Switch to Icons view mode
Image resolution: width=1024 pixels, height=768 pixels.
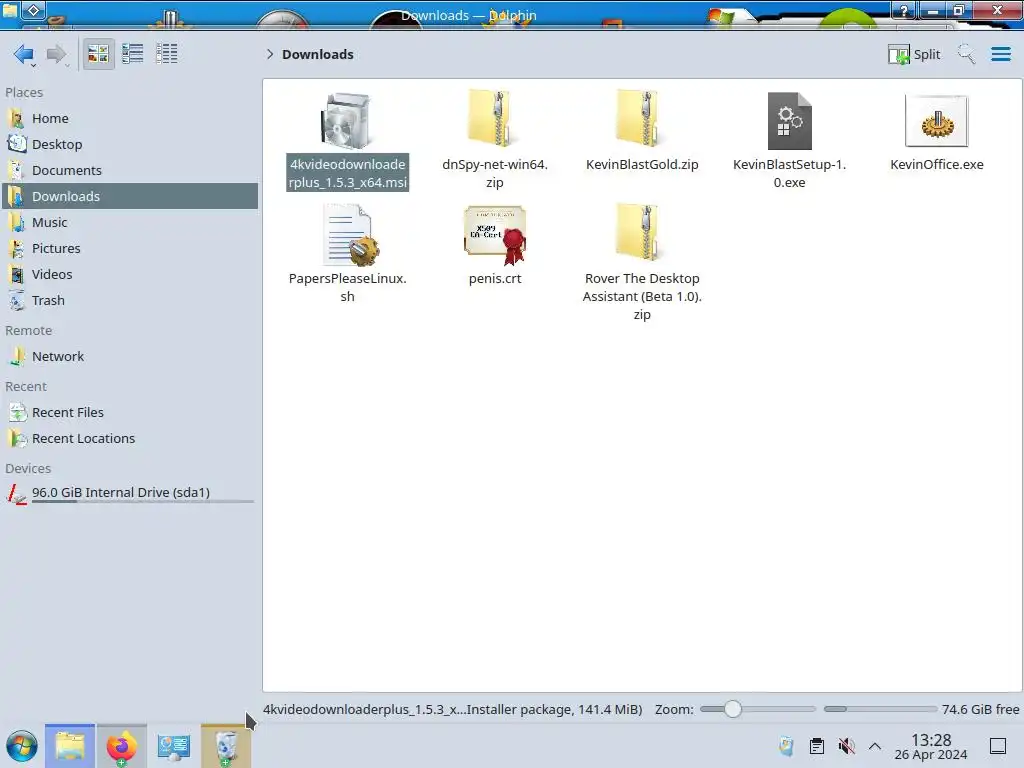[x=99, y=54]
